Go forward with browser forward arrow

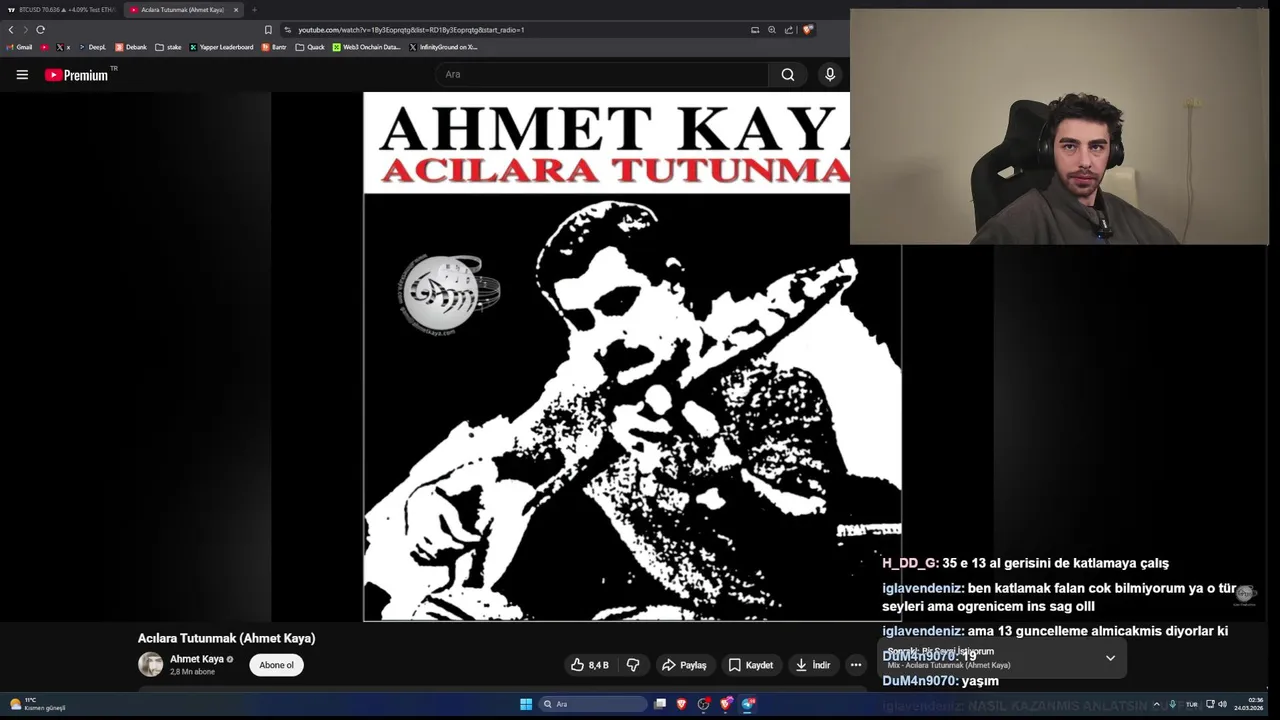click(25, 30)
